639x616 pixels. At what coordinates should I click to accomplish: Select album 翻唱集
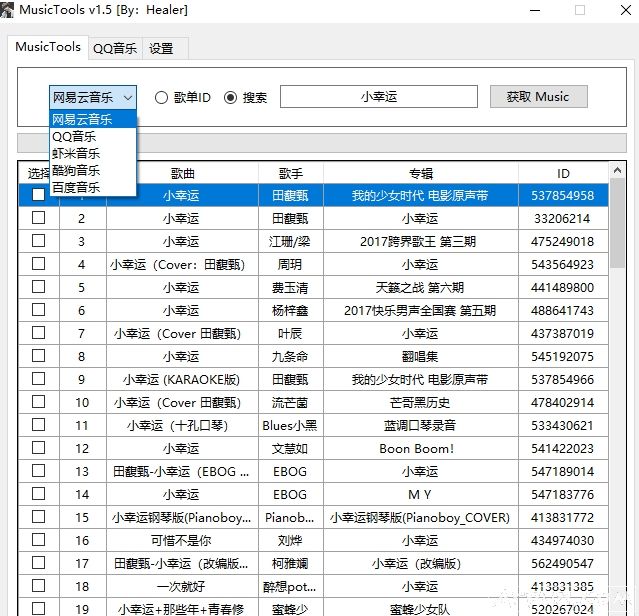(x=420, y=356)
